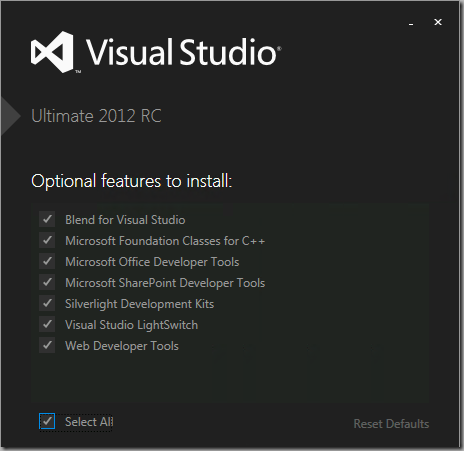The width and height of the screenshot is (464, 451).
Task: Toggle Web Developer Tools checkbox
Action: [47, 345]
